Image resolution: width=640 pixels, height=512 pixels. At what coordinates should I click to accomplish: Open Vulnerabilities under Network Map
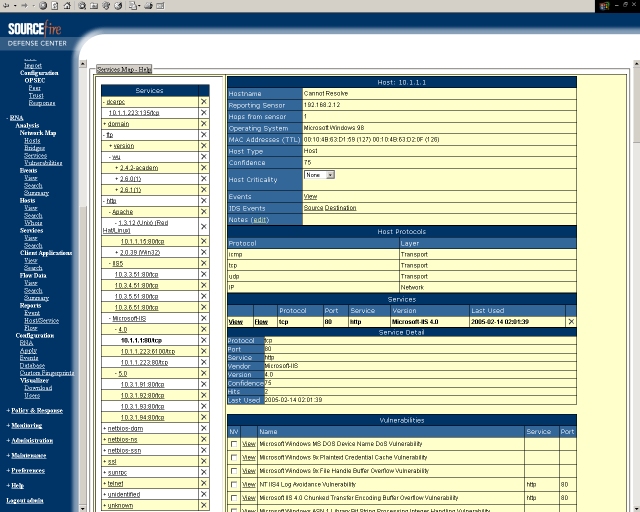tap(43, 163)
